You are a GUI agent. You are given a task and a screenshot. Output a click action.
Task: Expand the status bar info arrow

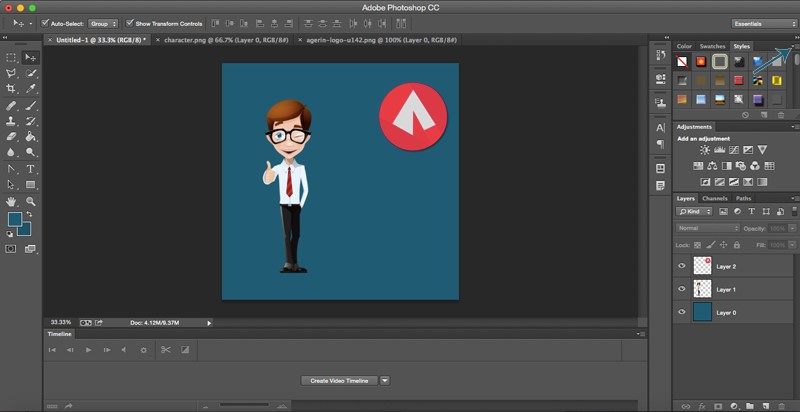click(209, 323)
